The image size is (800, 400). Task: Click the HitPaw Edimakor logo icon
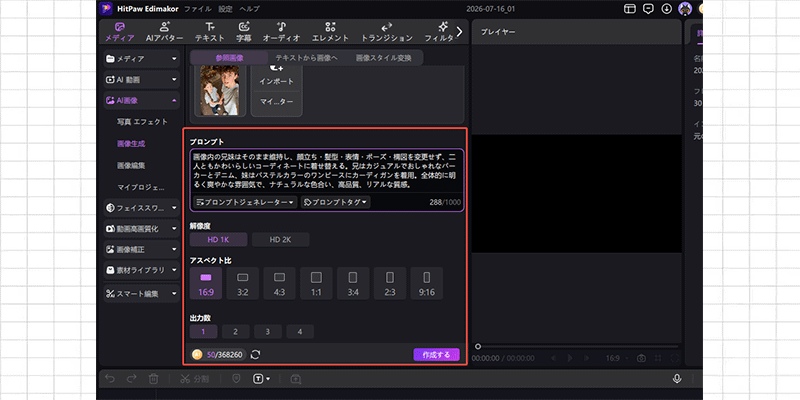[106, 9]
